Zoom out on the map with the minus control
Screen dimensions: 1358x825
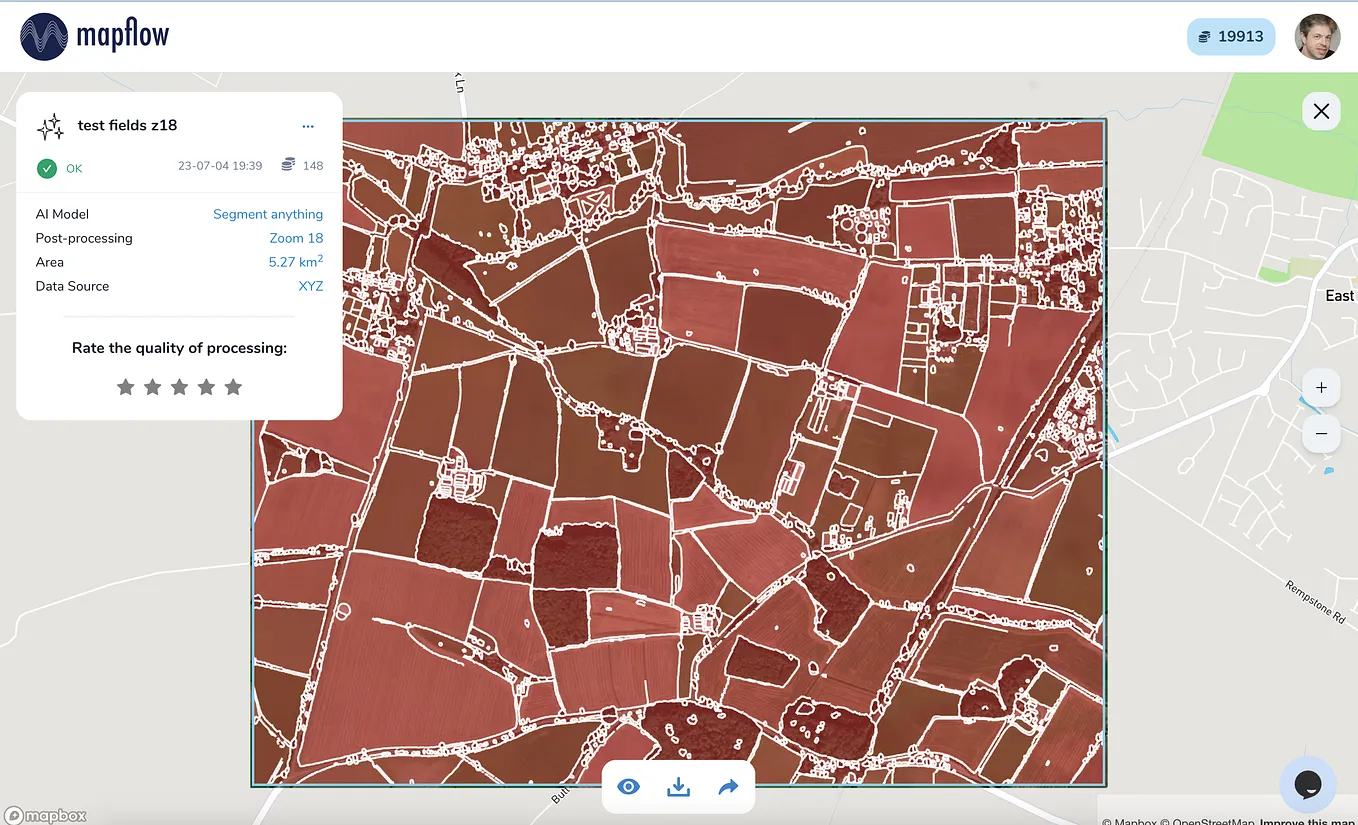tap(1321, 434)
